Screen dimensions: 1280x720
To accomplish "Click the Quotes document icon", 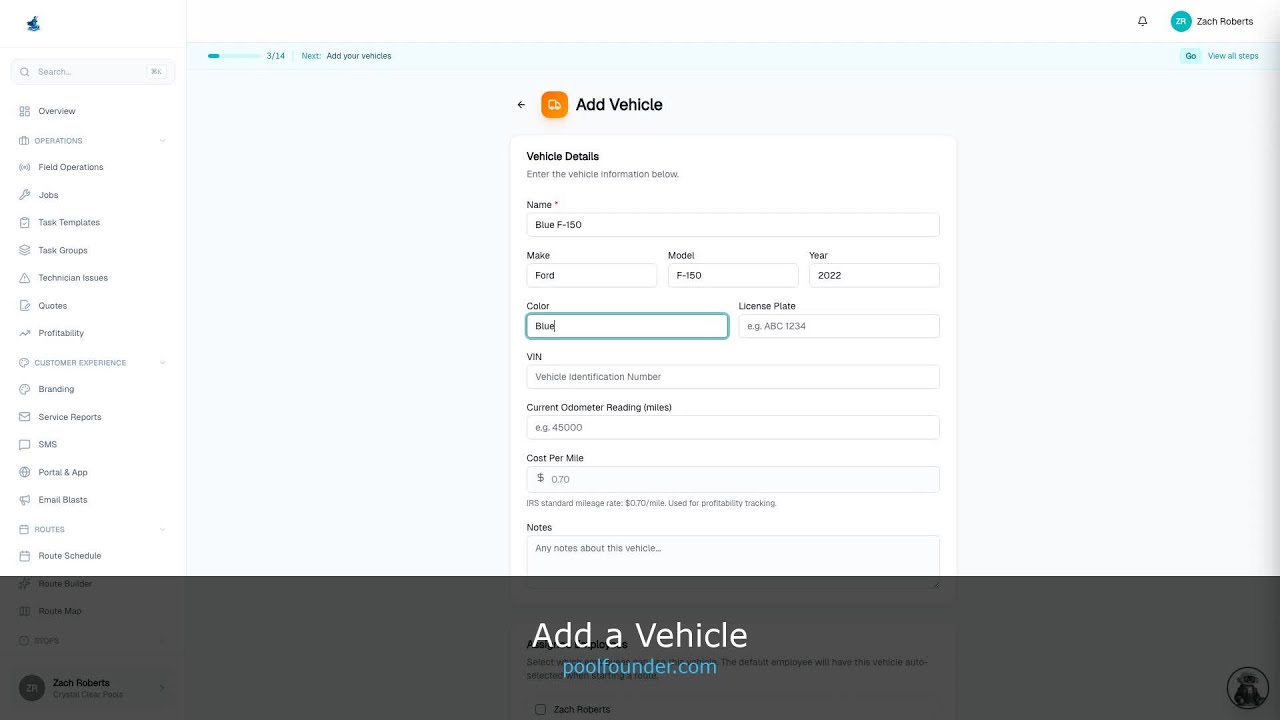I will pyautogui.click(x=25, y=306).
